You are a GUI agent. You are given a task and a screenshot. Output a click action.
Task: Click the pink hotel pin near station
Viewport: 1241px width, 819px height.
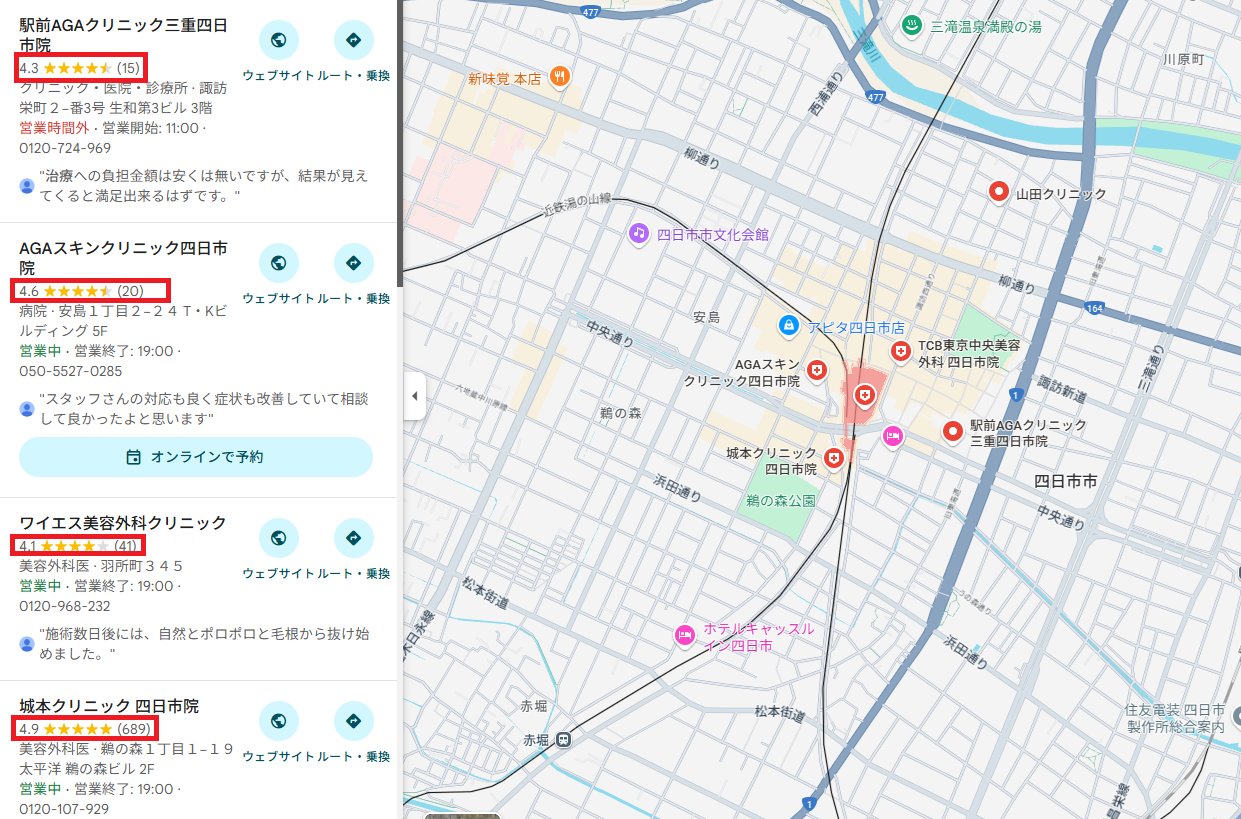coord(893,436)
